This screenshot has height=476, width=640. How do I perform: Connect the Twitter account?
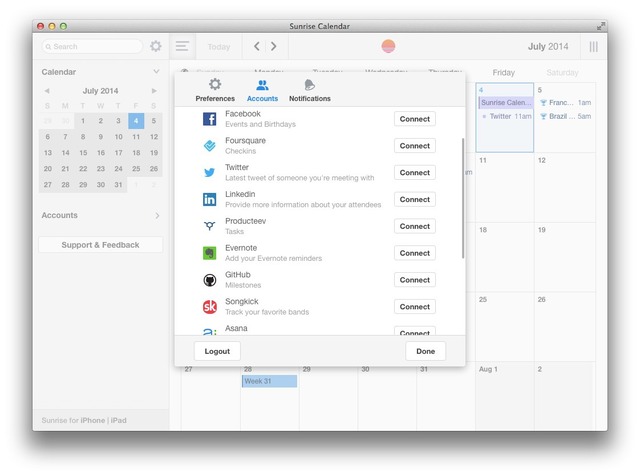pyautogui.click(x=415, y=173)
